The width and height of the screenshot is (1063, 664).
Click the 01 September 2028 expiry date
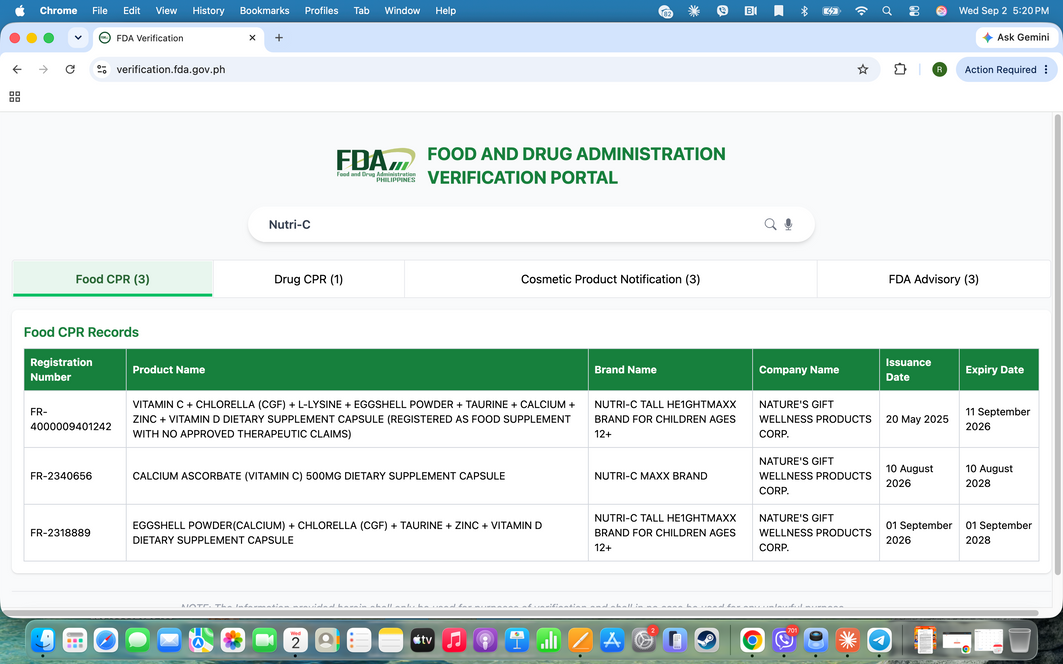998,533
